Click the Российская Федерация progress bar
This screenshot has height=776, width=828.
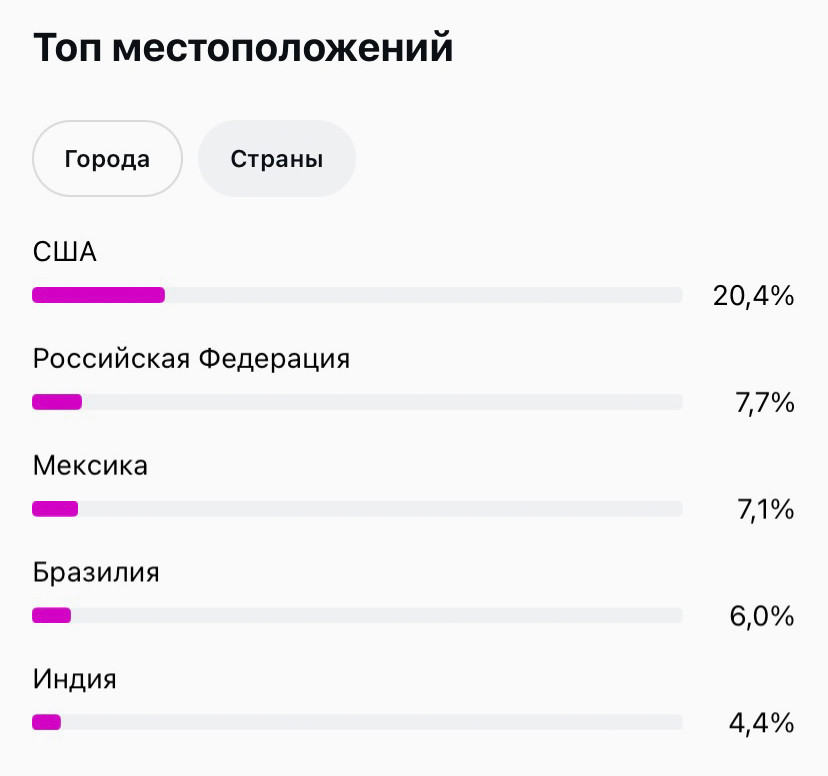pyautogui.click(x=357, y=402)
